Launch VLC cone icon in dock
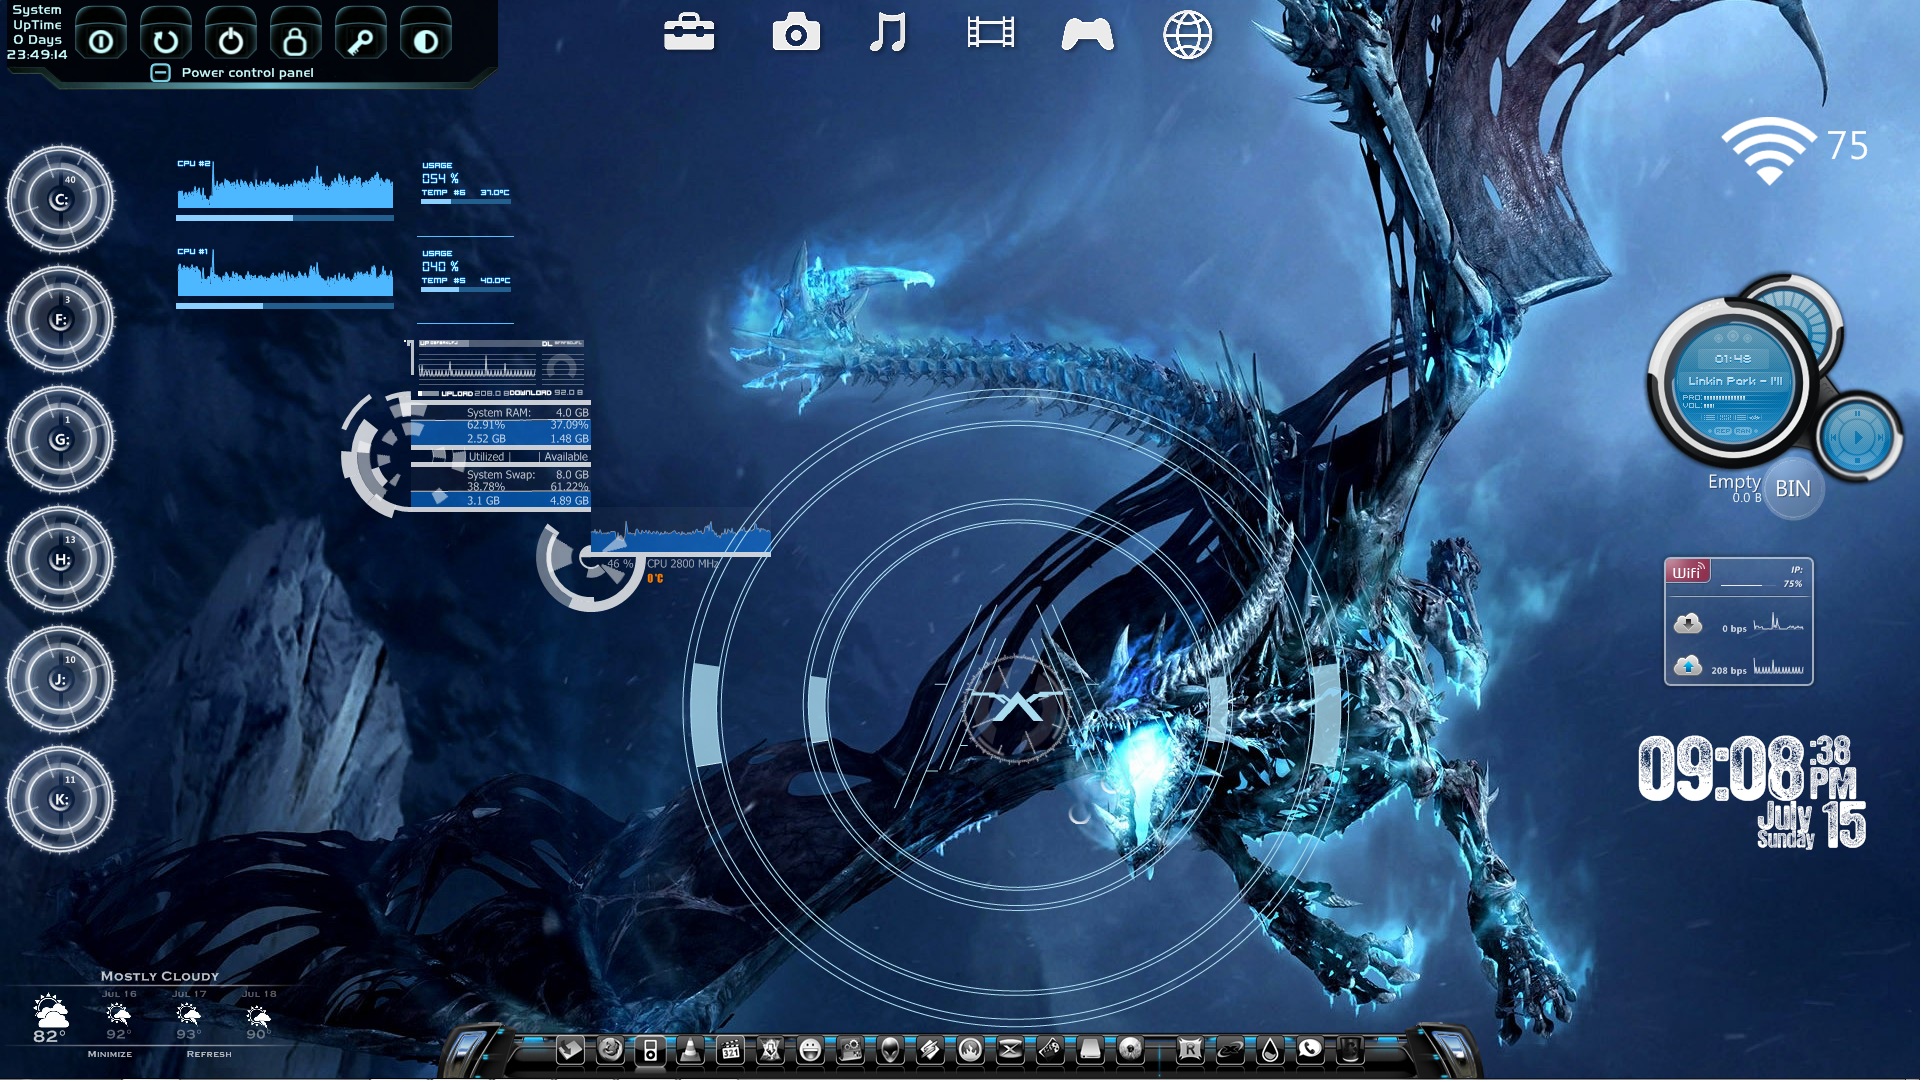This screenshot has width=1922, height=1082. click(x=690, y=1049)
